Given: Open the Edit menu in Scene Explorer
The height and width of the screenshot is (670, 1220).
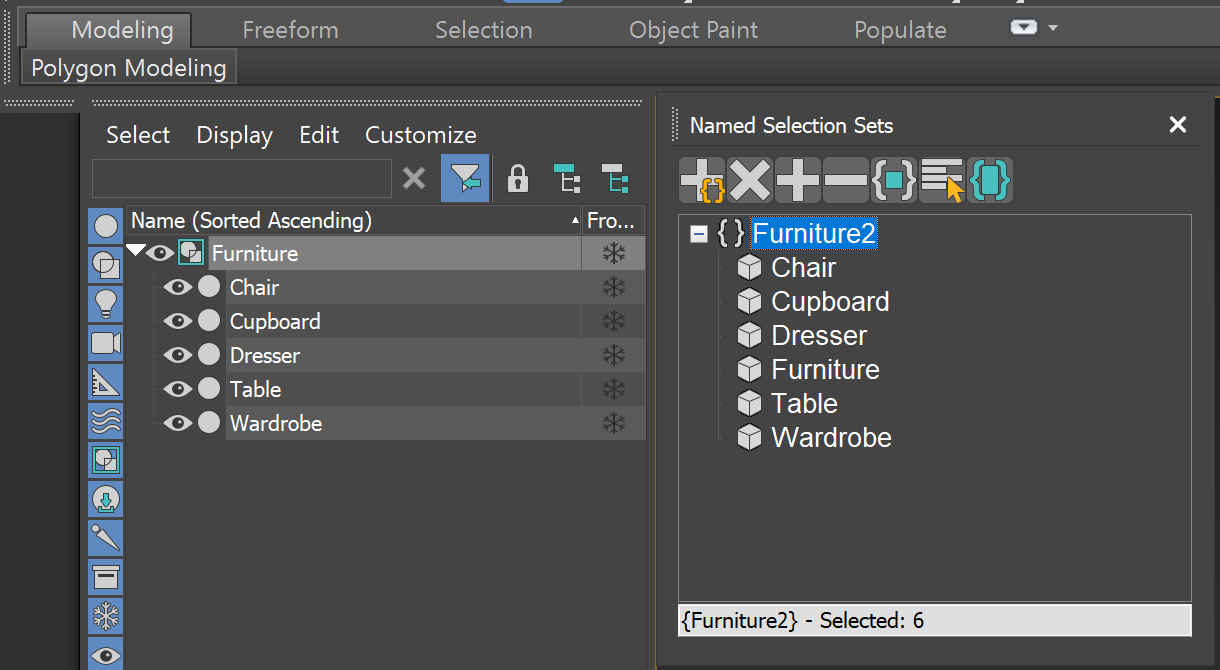Looking at the screenshot, I should point(319,135).
